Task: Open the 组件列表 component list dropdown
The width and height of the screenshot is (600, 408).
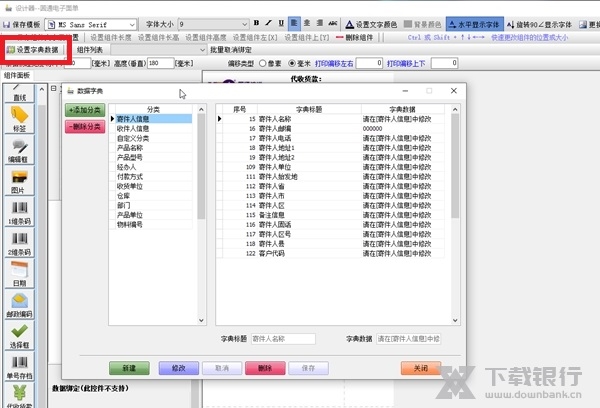Action: click(202, 50)
